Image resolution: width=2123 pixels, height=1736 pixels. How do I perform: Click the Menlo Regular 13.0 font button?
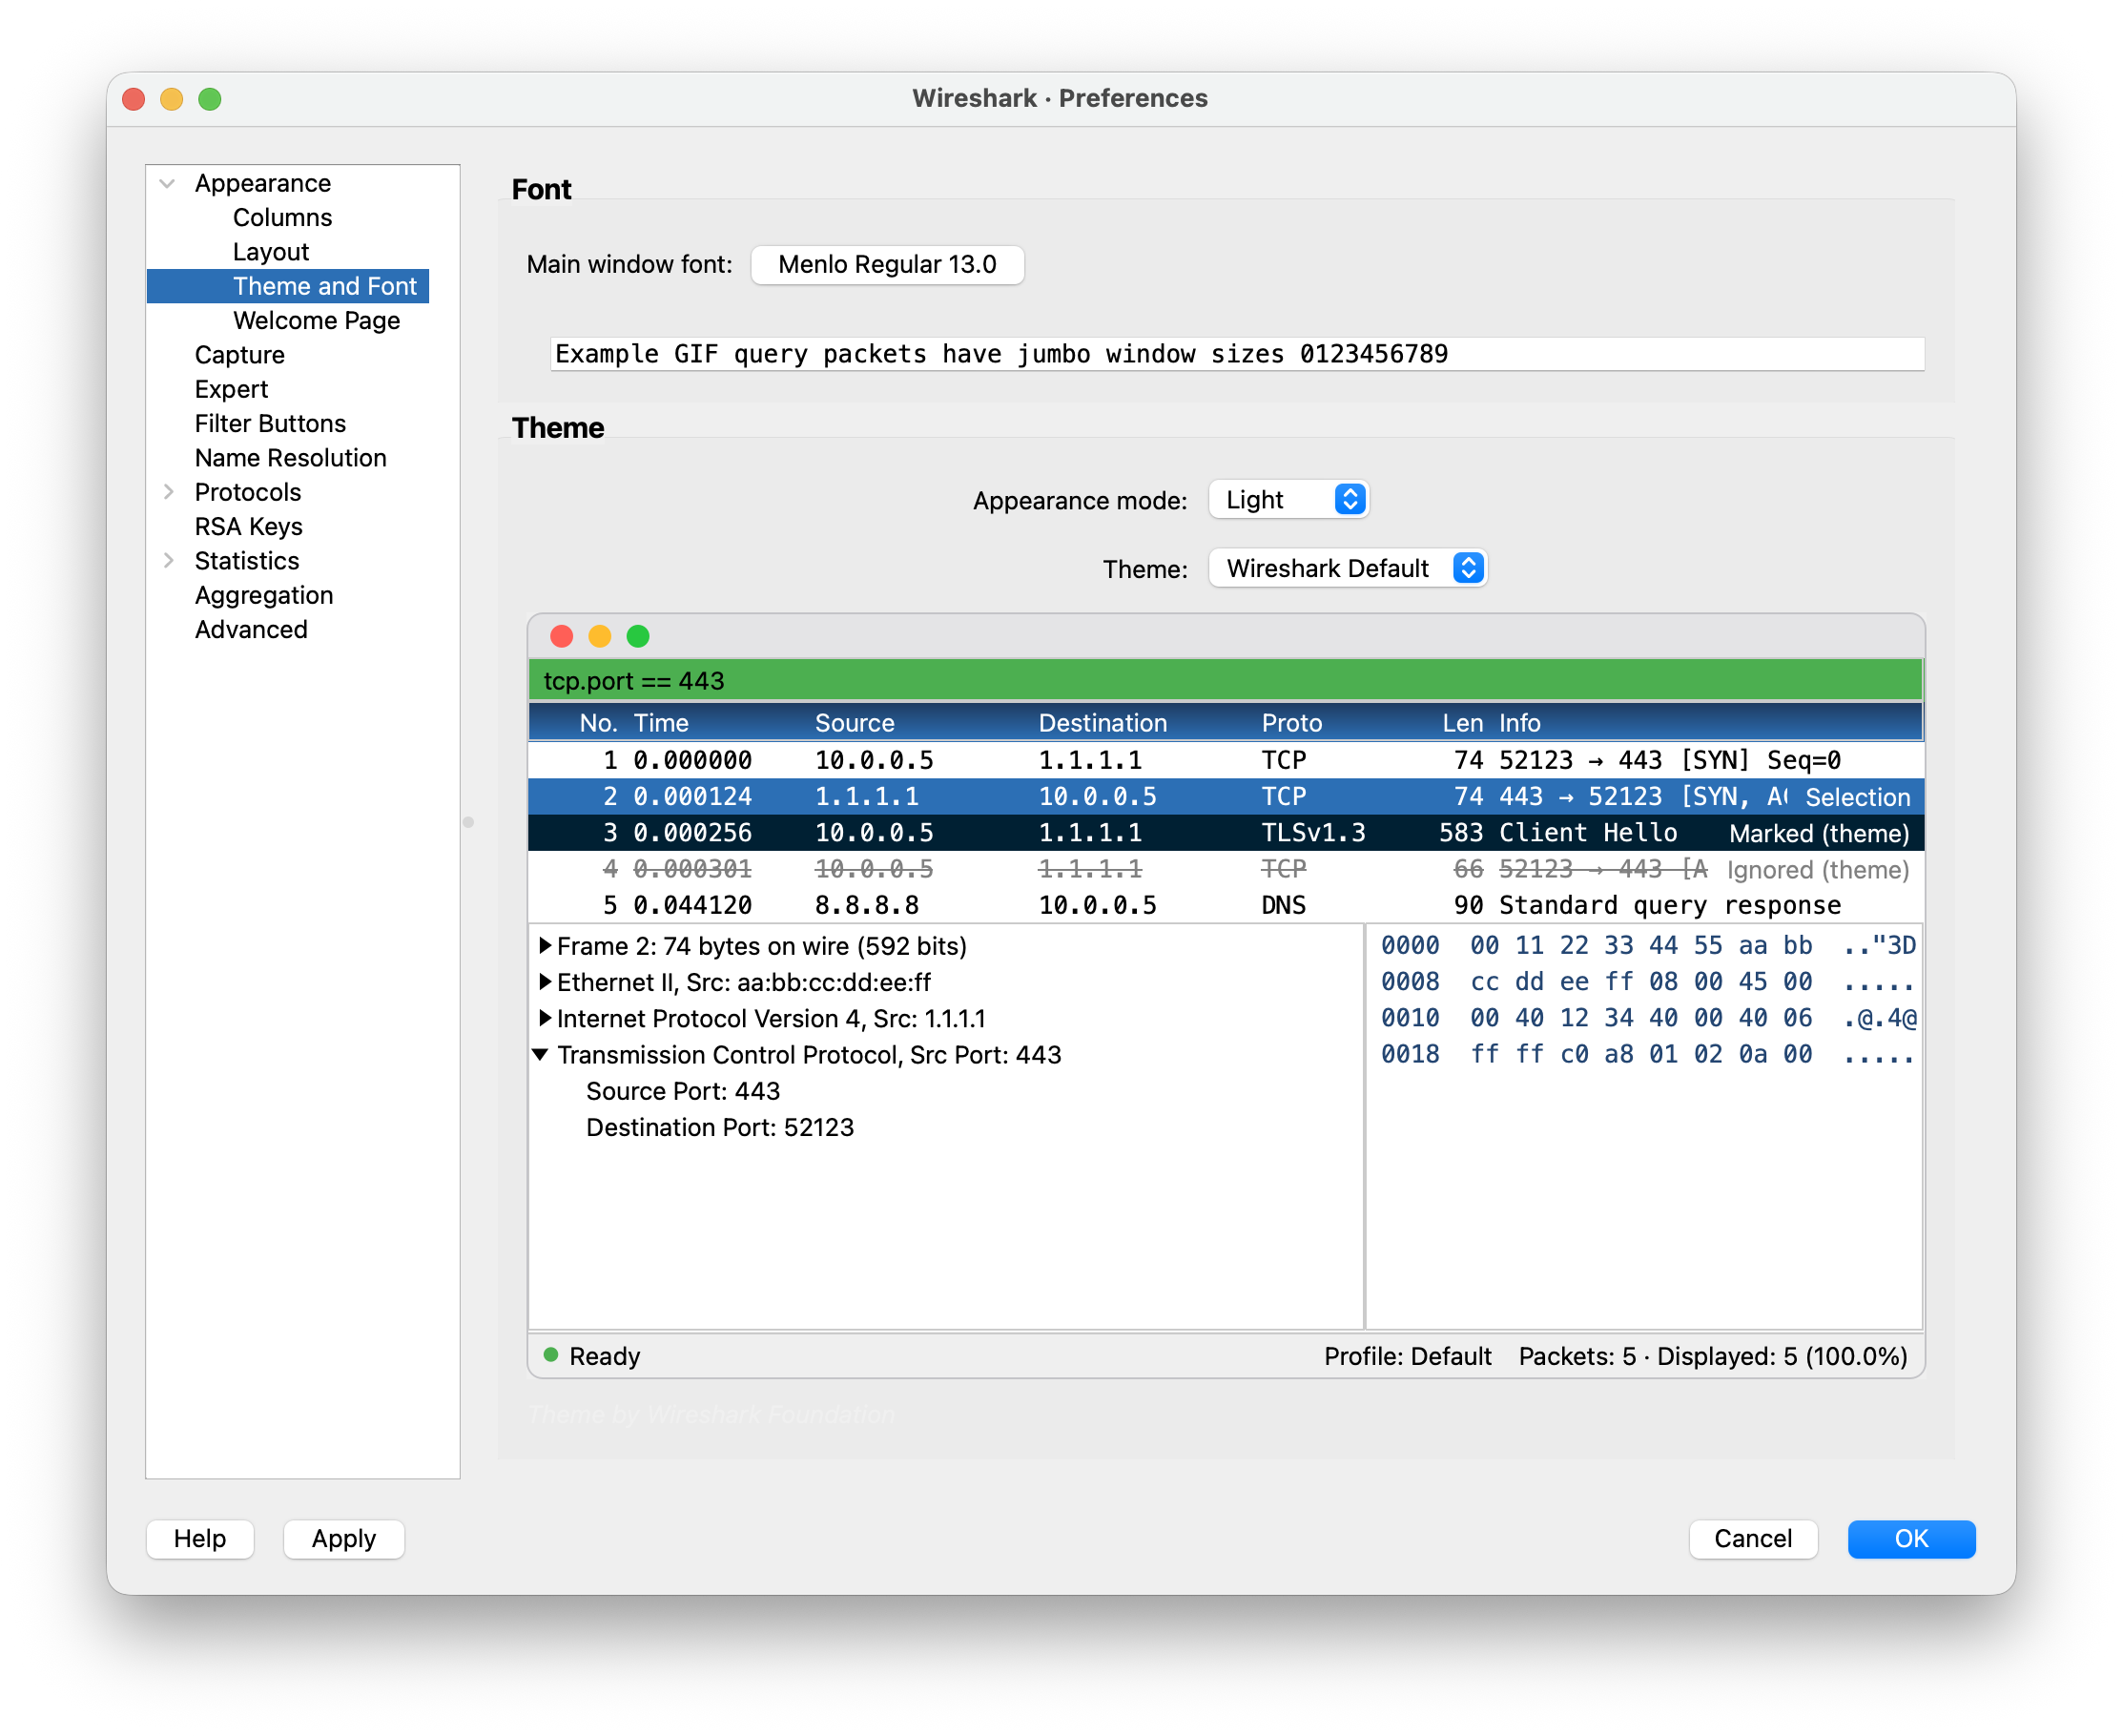coord(887,265)
